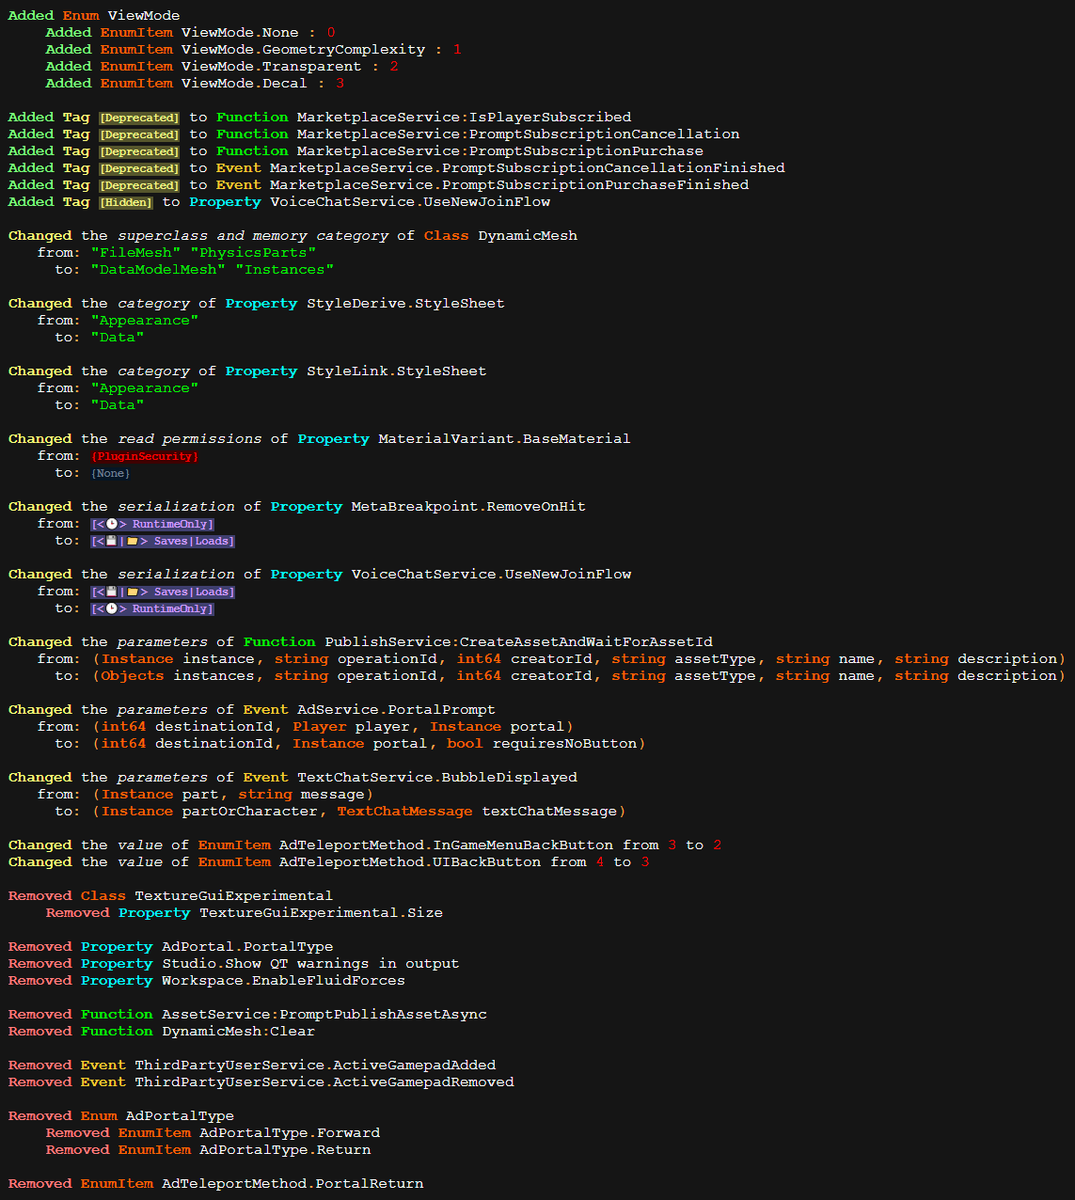Image resolution: width=1075 pixels, height=1200 pixels.
Task: Click the Saves|Loads tag under MetaBreakpoint.RemoveOnHit
Action: [163, 541]
